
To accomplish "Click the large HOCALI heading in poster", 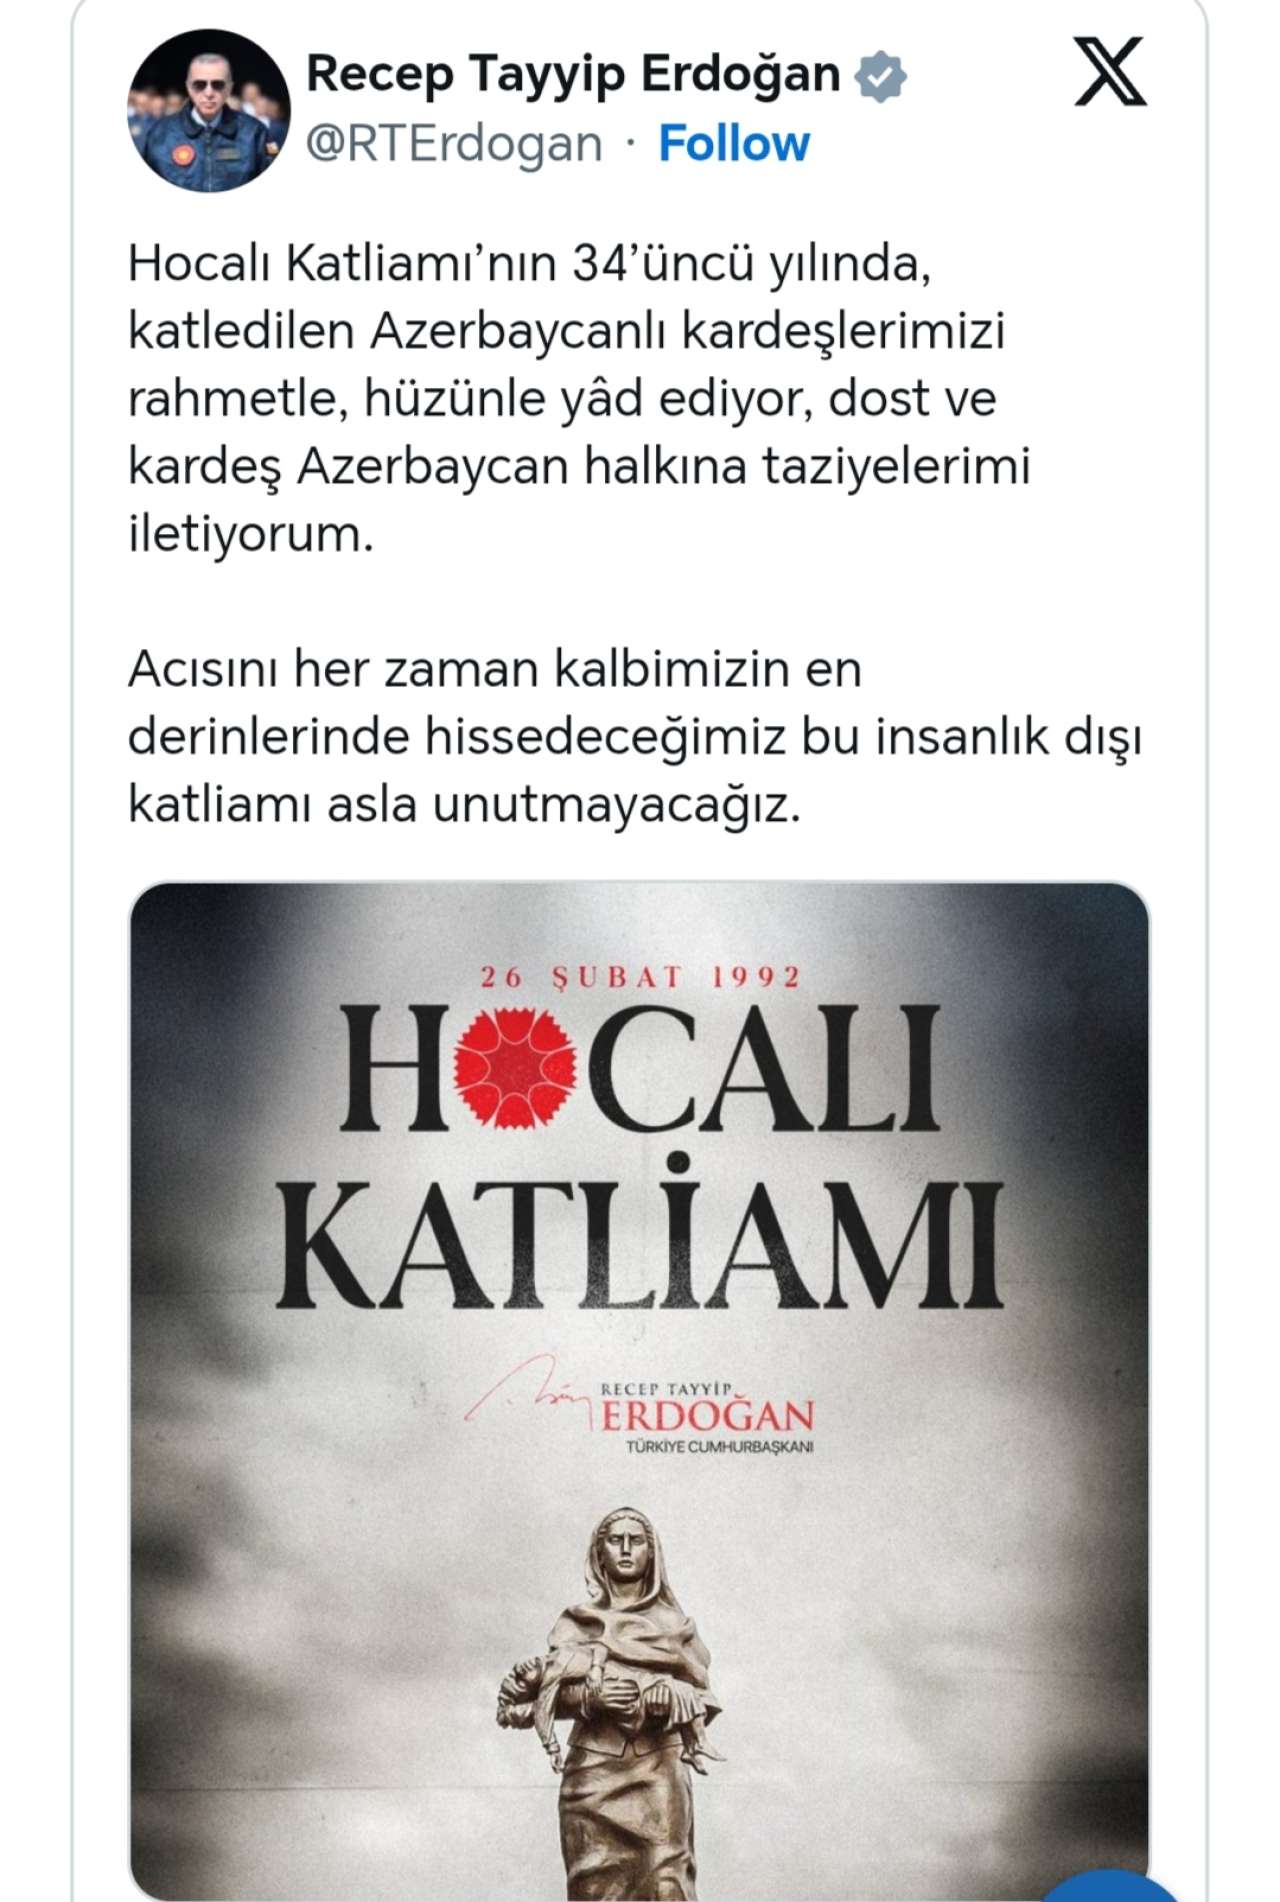I will [x=641, y=1067].
